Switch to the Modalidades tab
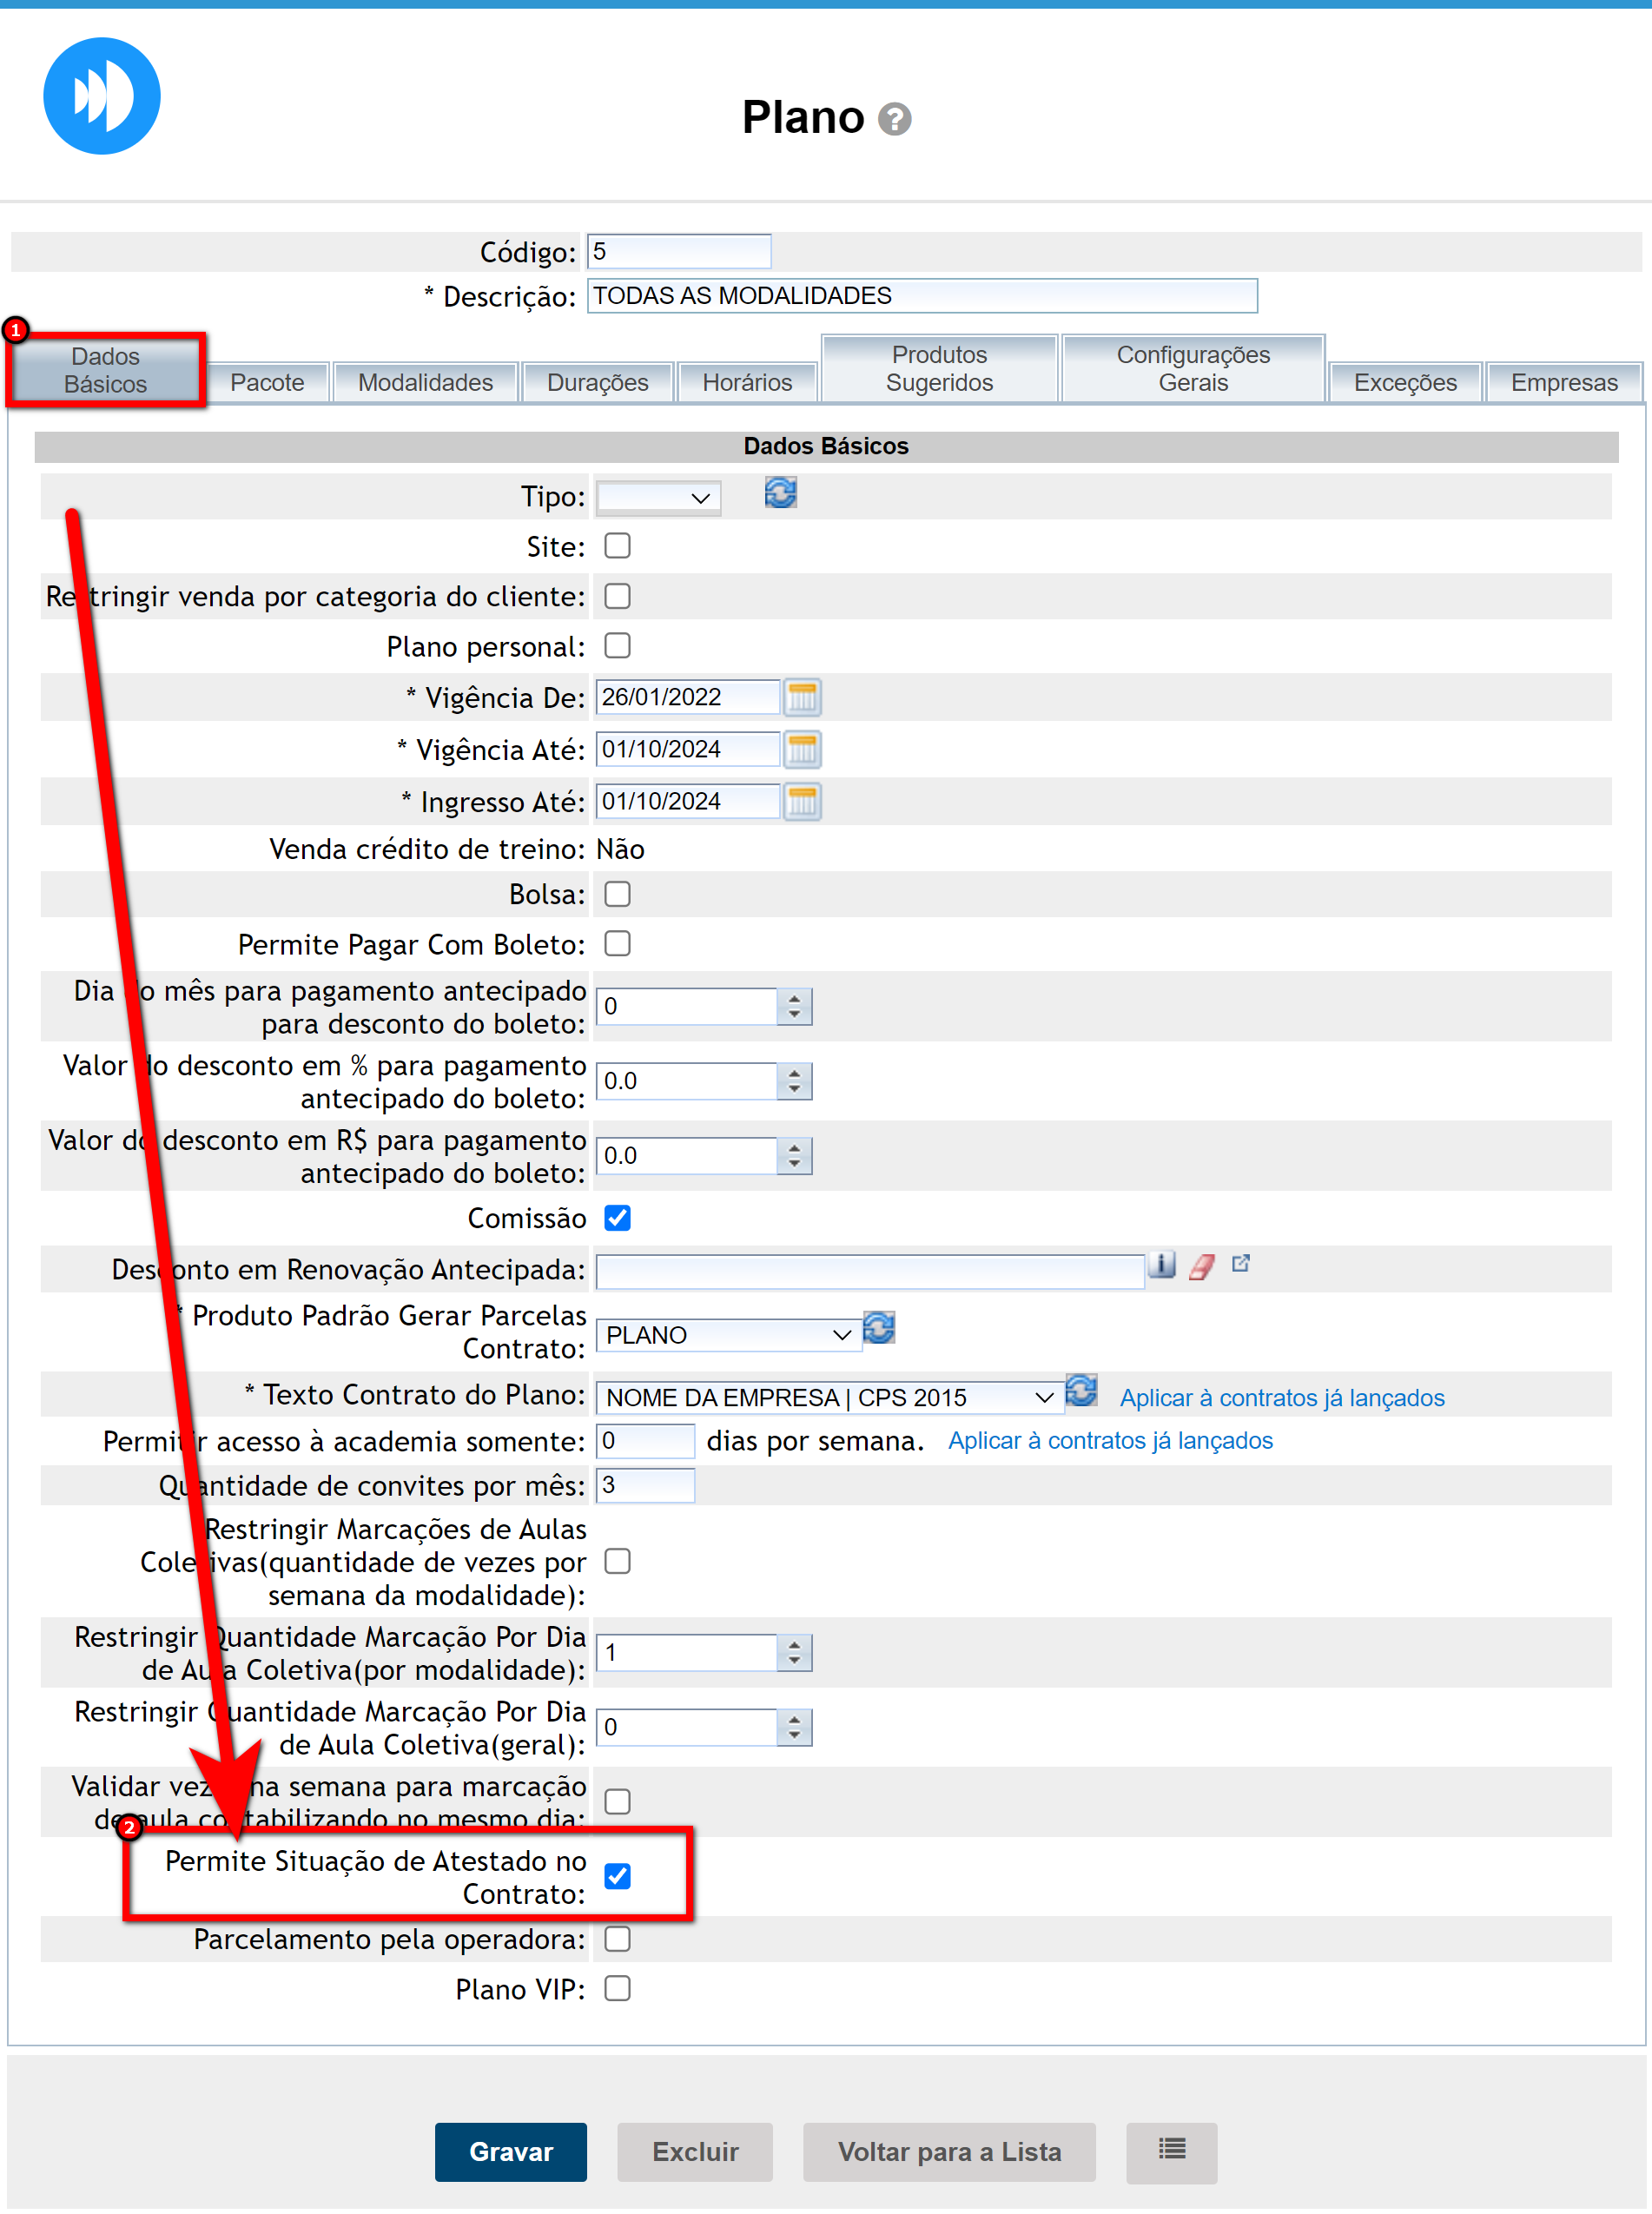Screen dimensions: 1652x2214 click(x=425, y=382)
